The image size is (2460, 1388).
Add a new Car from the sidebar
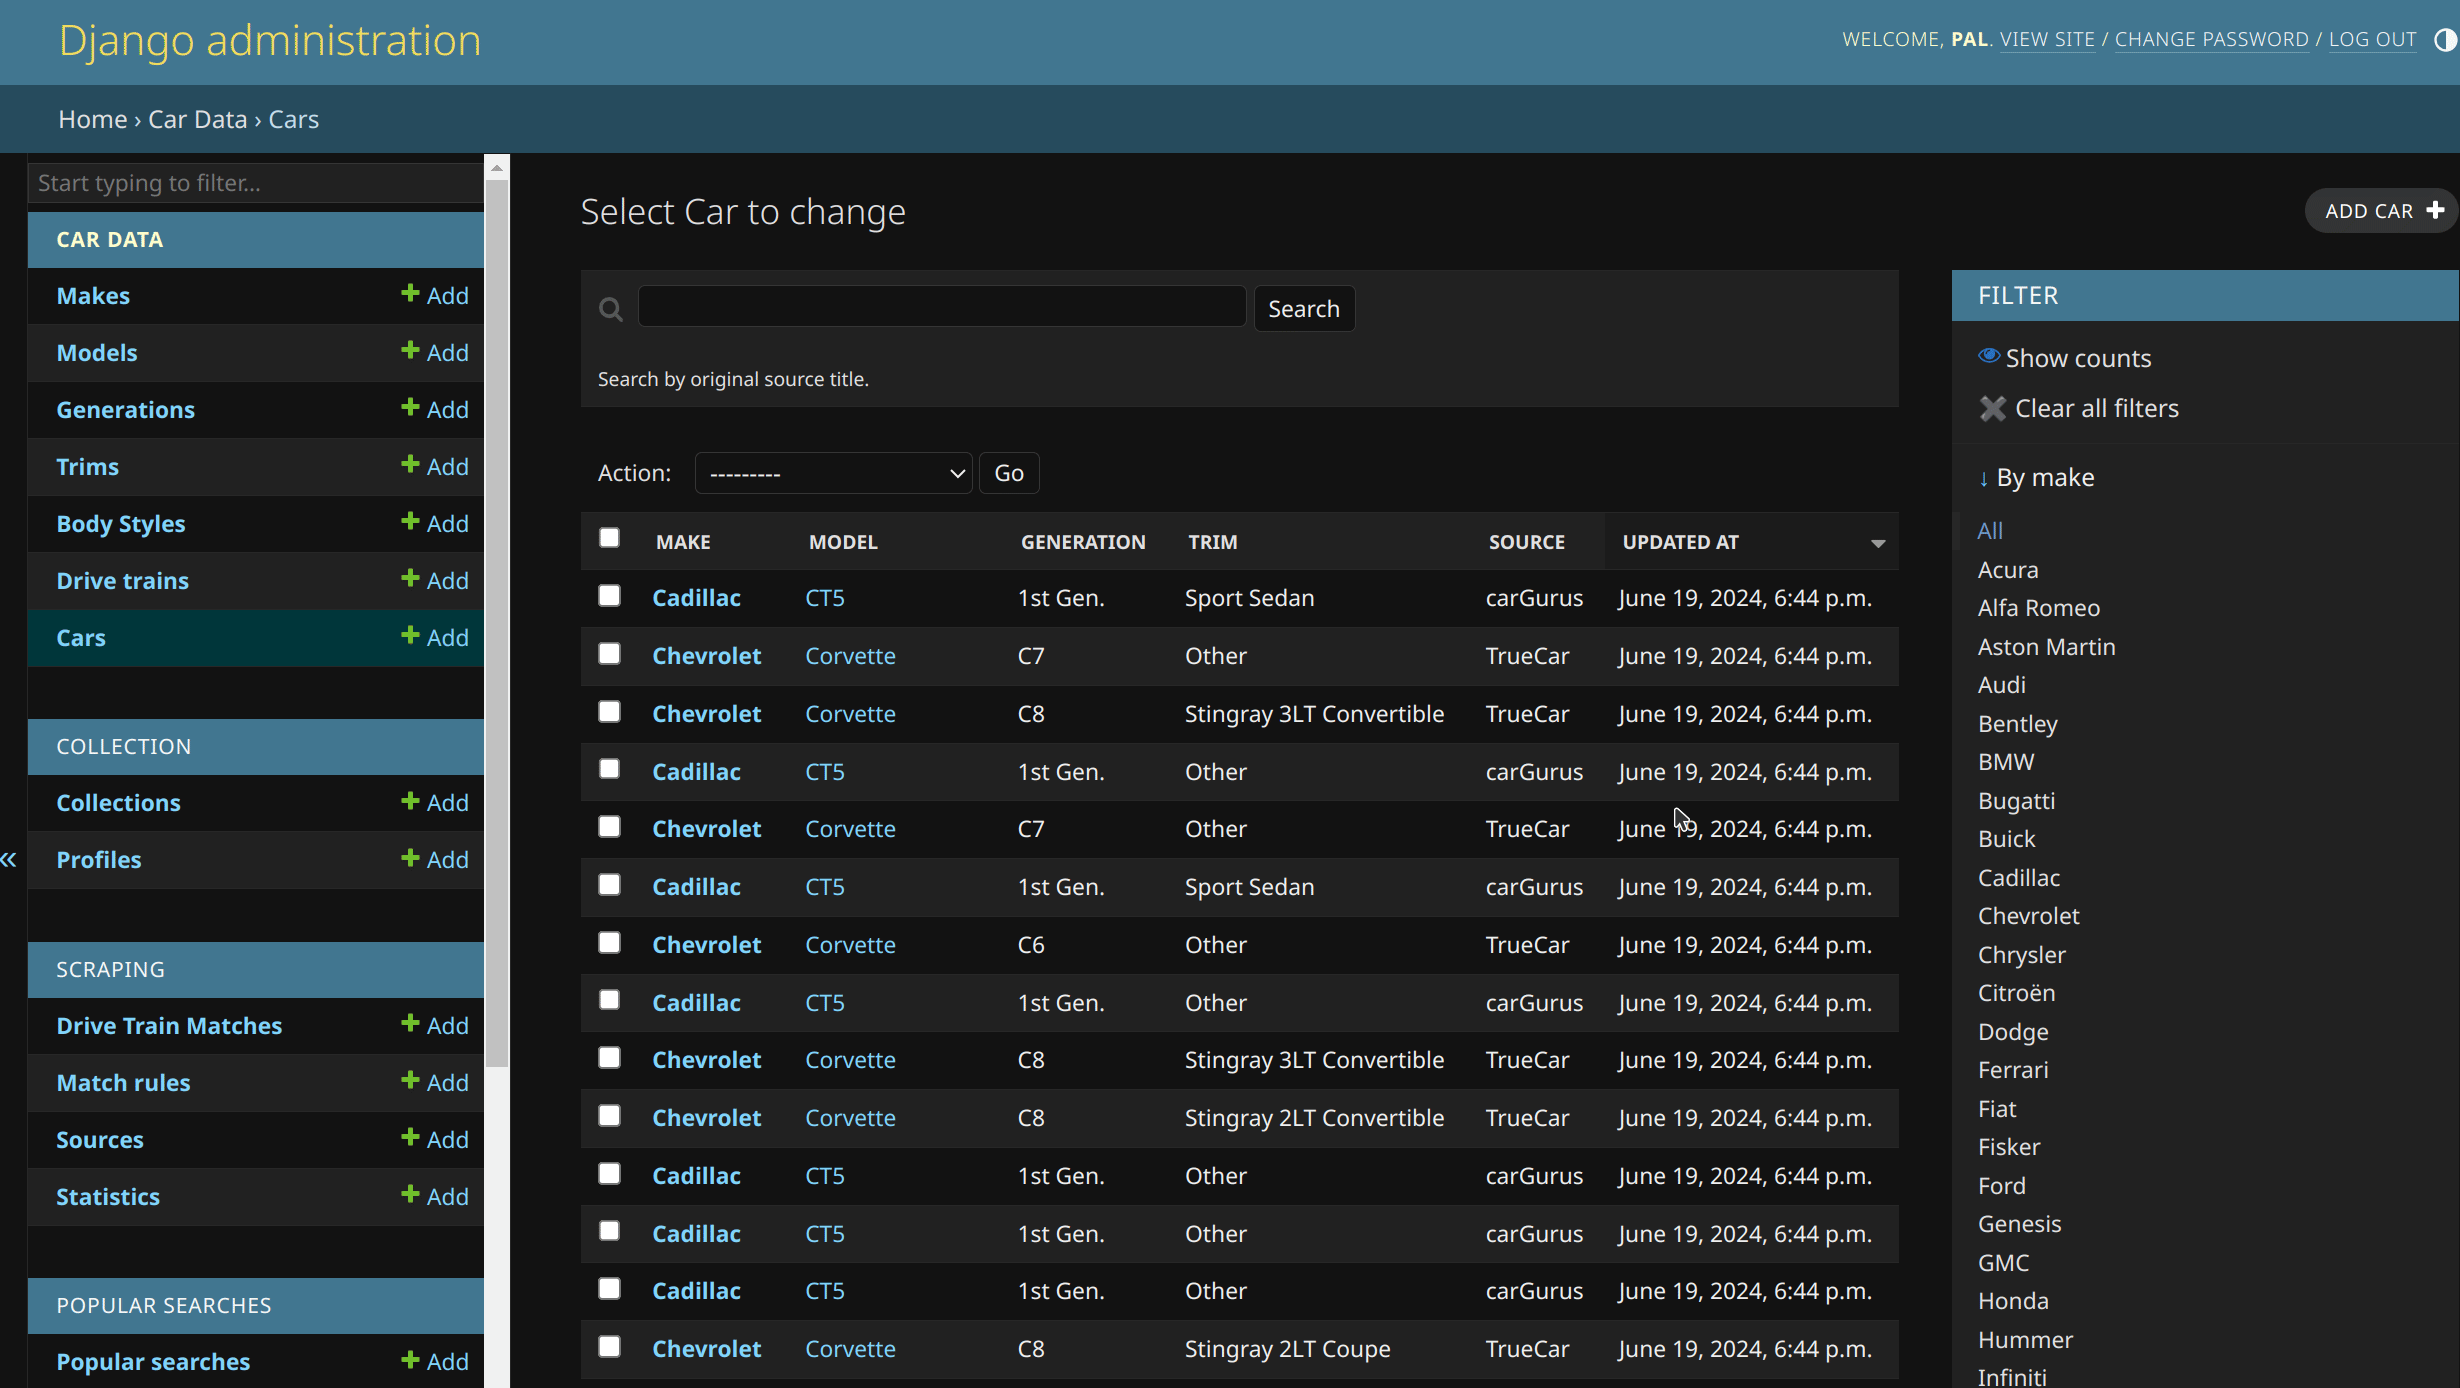pyautogui.click(x=435, y=637)
